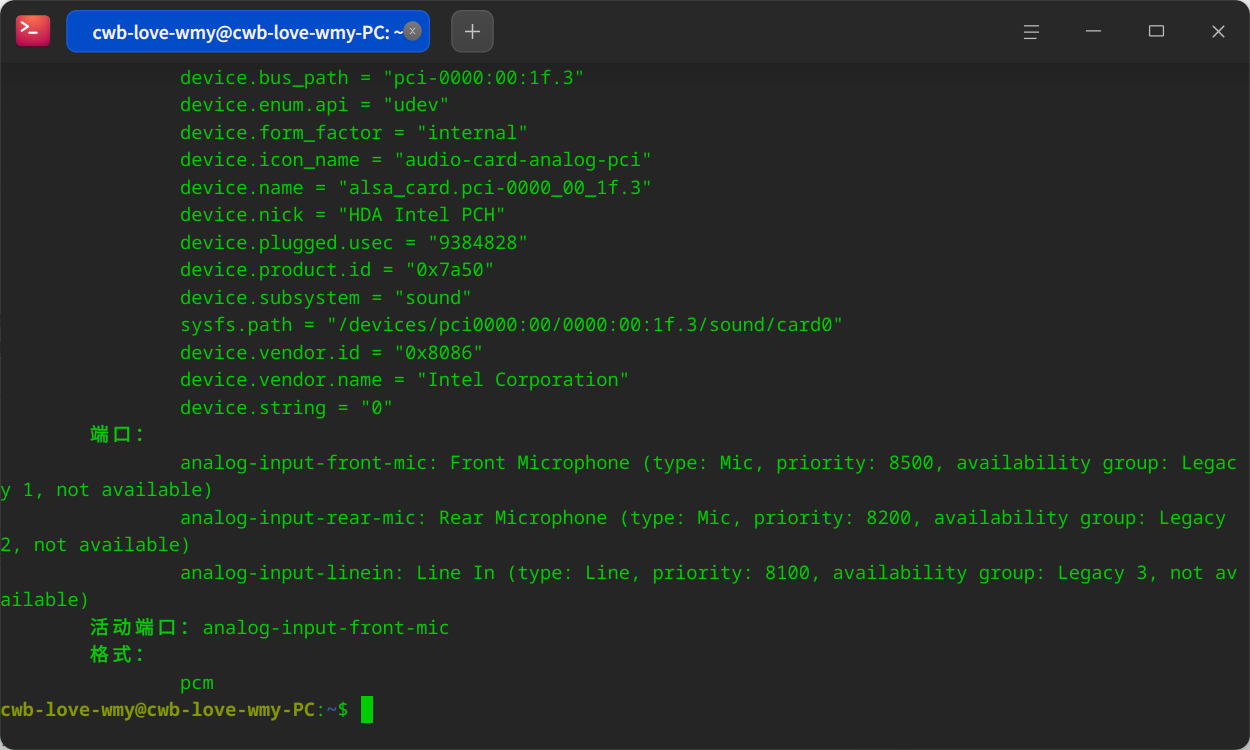Screen dimensions: 1250x750
Task: Click the device.name alsa_card line
Action: pos(416,188)
